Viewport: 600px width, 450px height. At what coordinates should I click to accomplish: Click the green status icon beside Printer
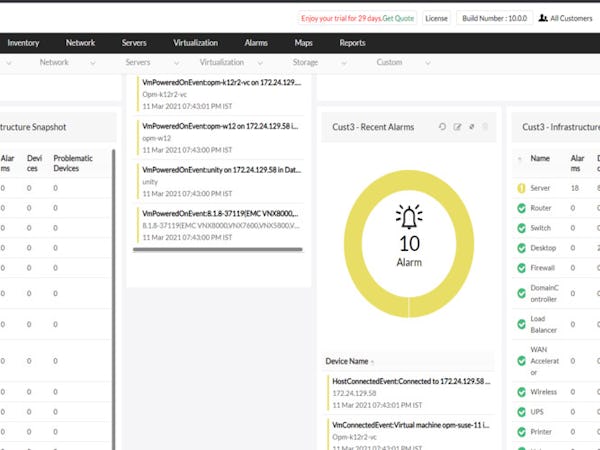(x=521, y=432)
